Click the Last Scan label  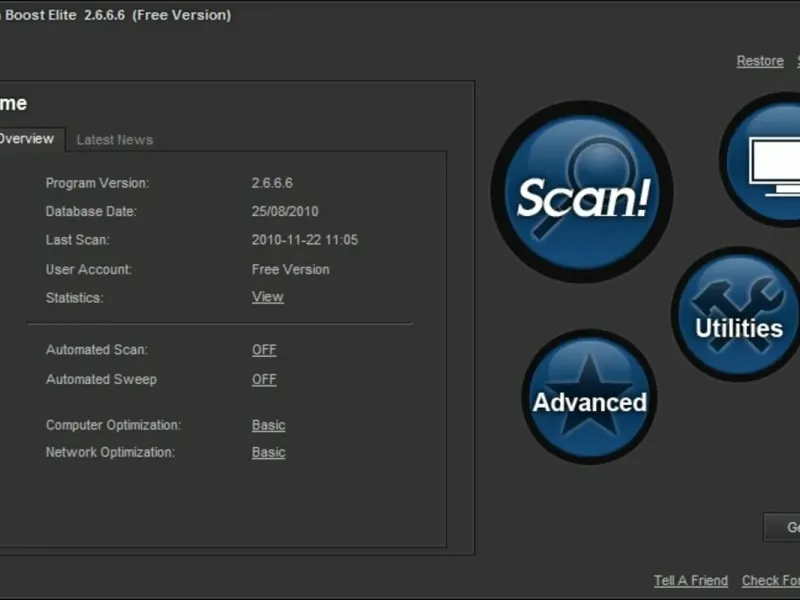[x=78, y=240]
